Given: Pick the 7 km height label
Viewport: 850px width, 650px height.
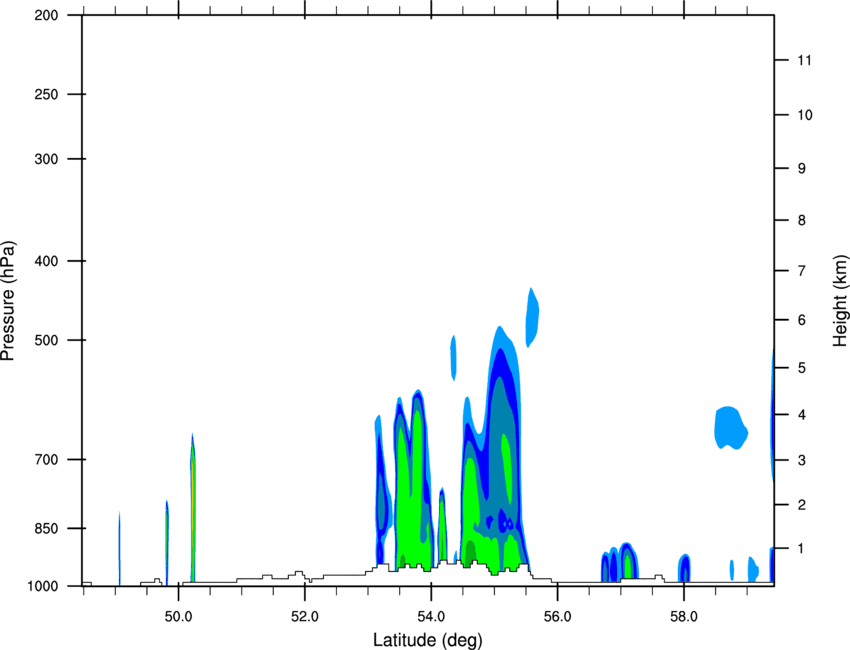Looking at the screenshot, I should coord(802,271).
